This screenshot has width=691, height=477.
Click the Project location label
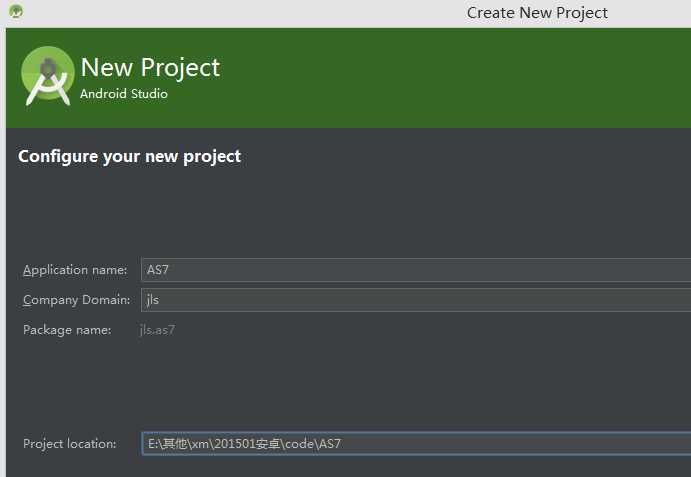click(70, 443)
